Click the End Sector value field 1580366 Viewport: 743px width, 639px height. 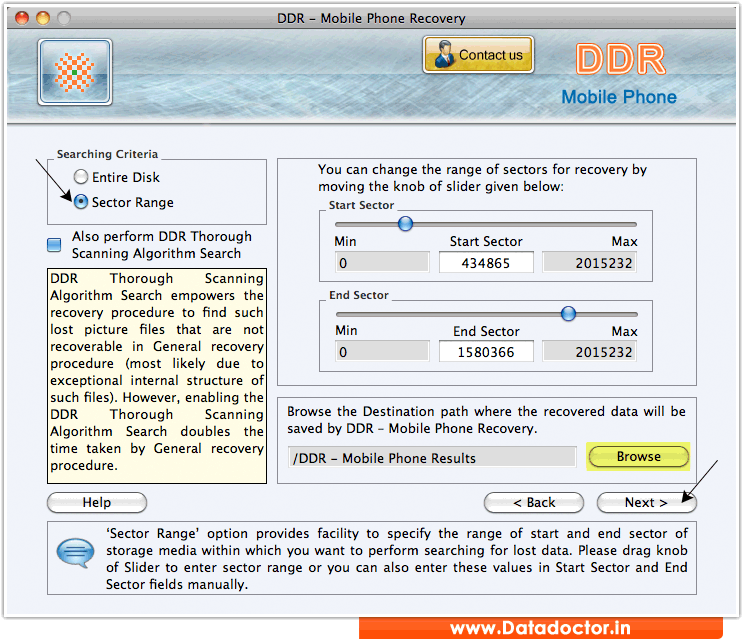click(x=486, y=352)
